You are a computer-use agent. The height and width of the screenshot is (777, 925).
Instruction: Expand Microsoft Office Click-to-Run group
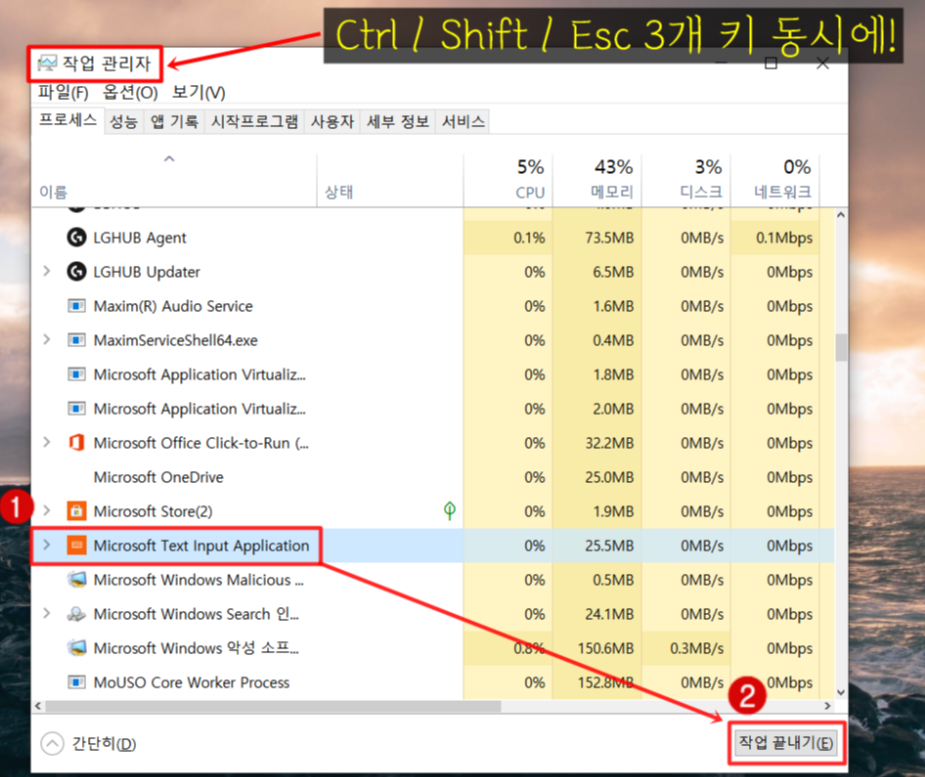[47, 442]
